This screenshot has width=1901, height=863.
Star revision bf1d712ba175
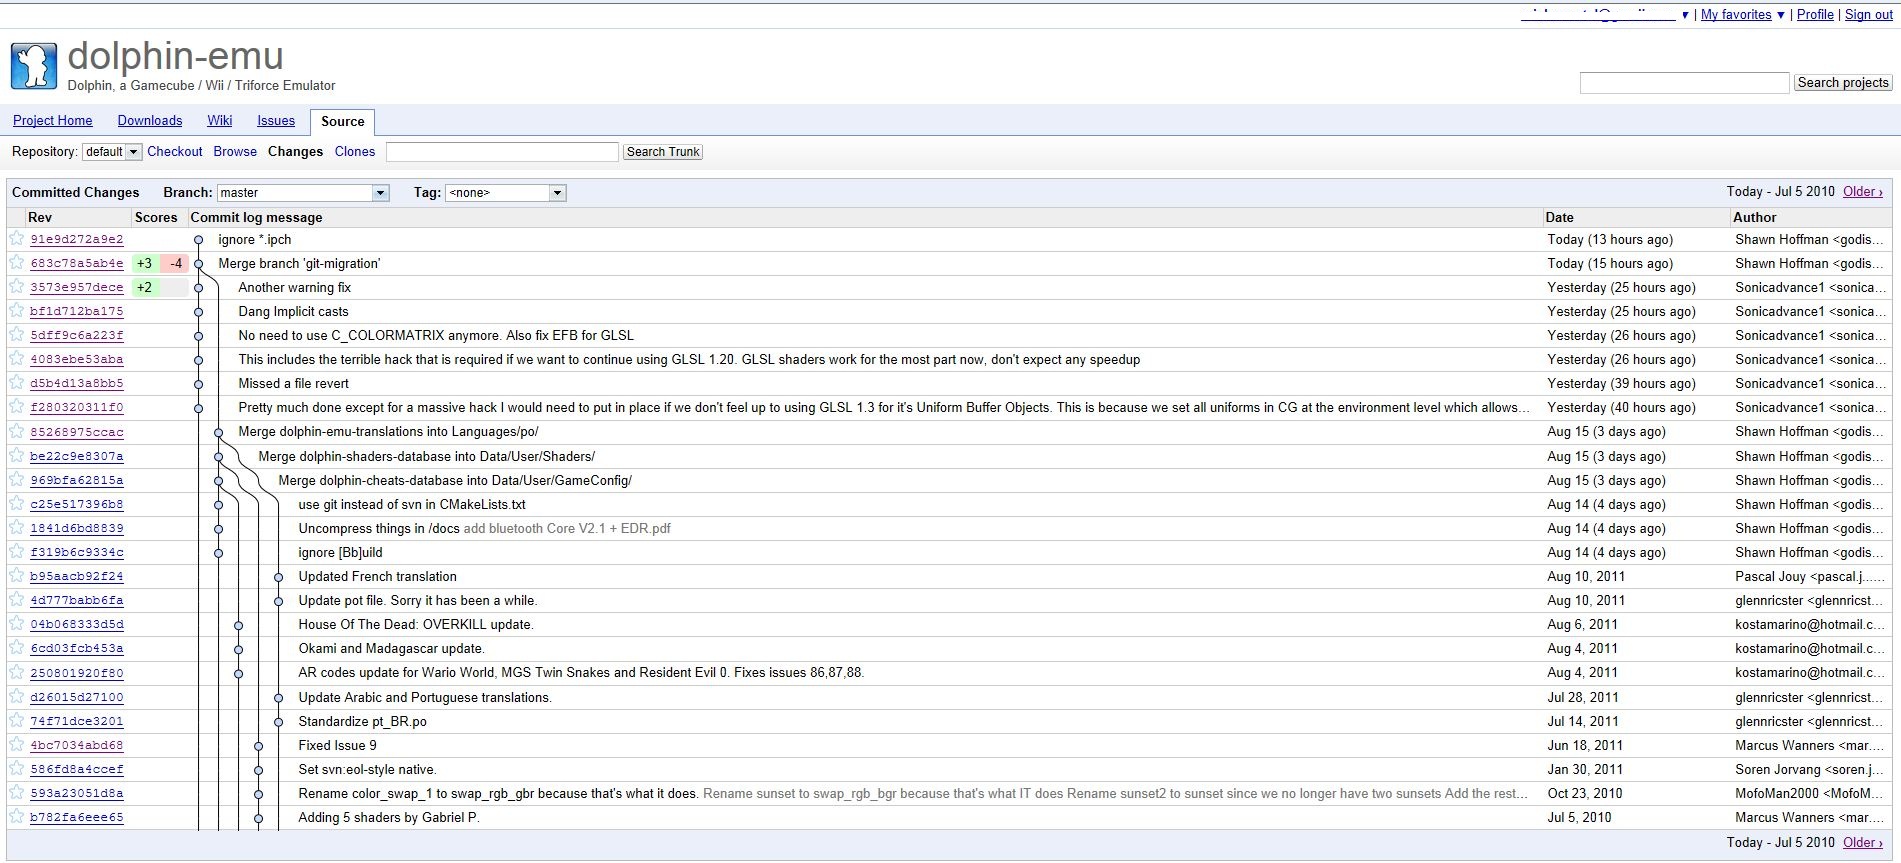tap(17, 310)
